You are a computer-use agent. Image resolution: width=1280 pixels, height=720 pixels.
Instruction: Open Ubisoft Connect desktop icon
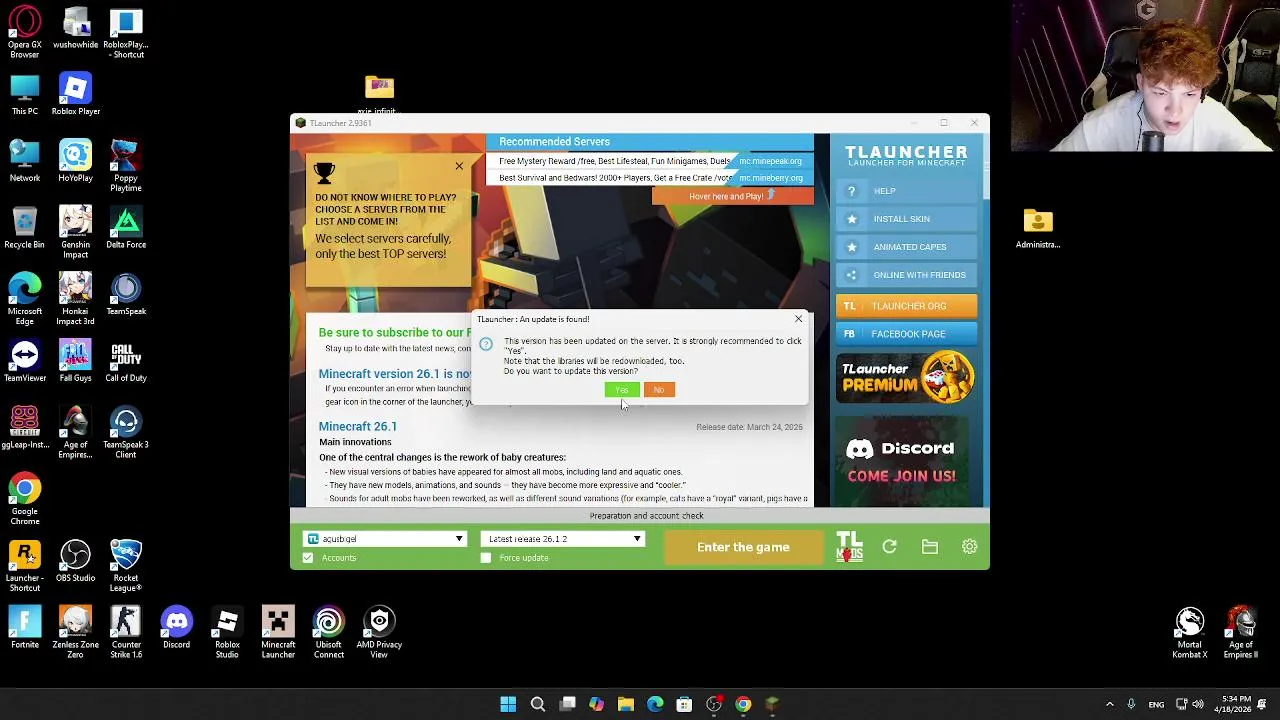pos(328,633)
